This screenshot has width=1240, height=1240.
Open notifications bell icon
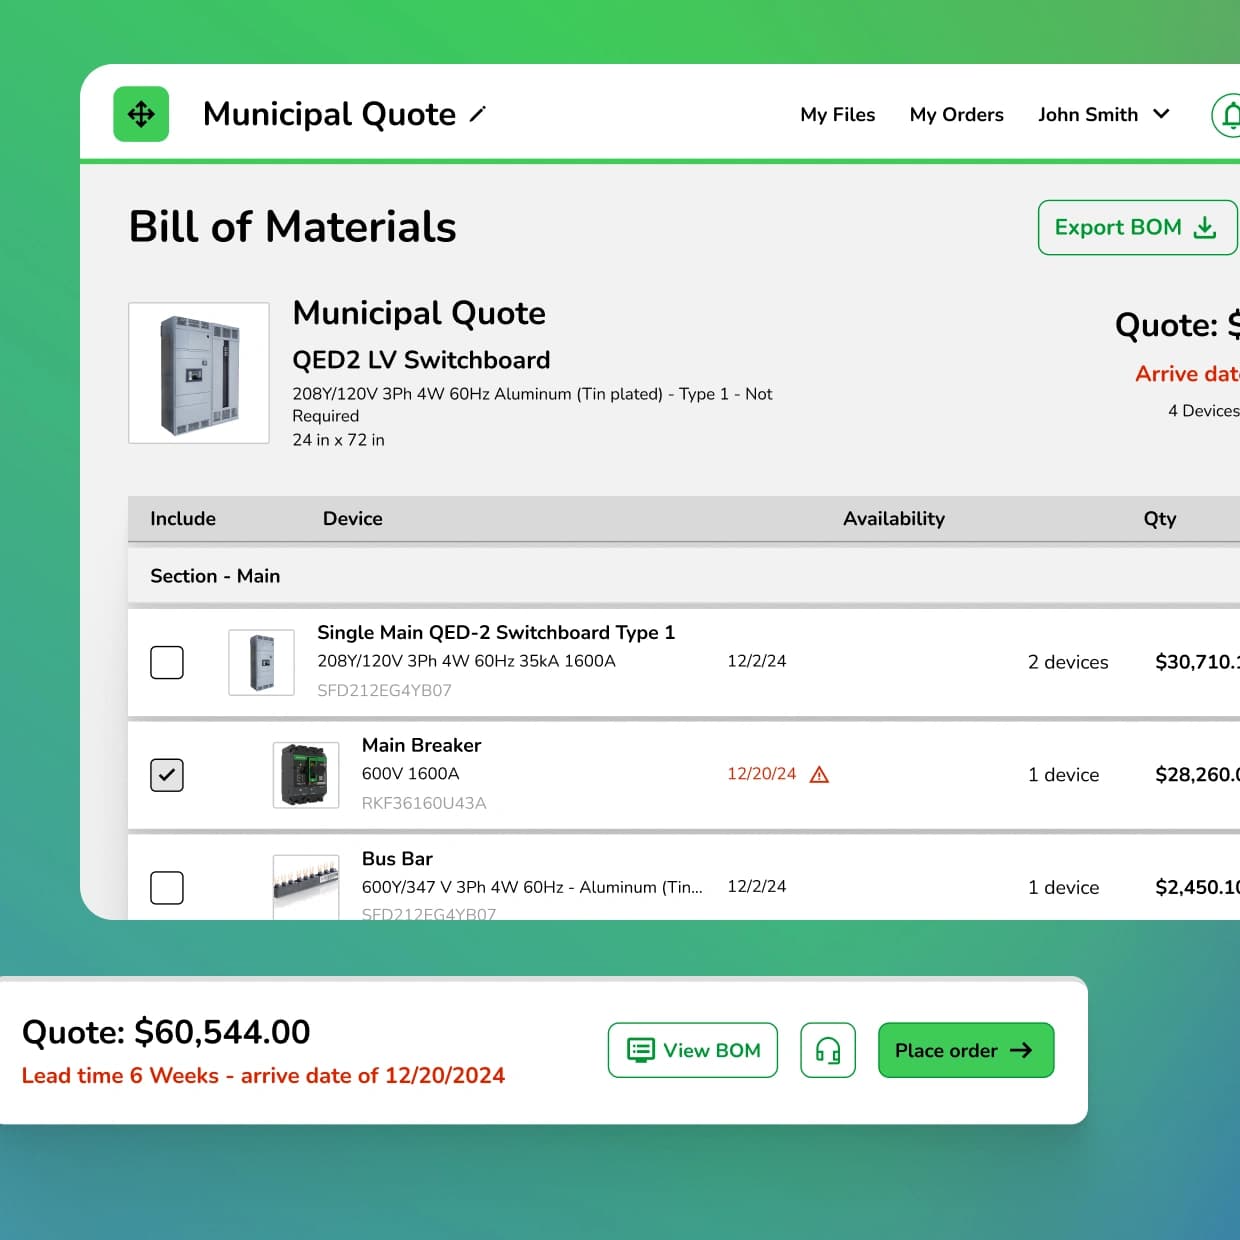point(1228,115)
